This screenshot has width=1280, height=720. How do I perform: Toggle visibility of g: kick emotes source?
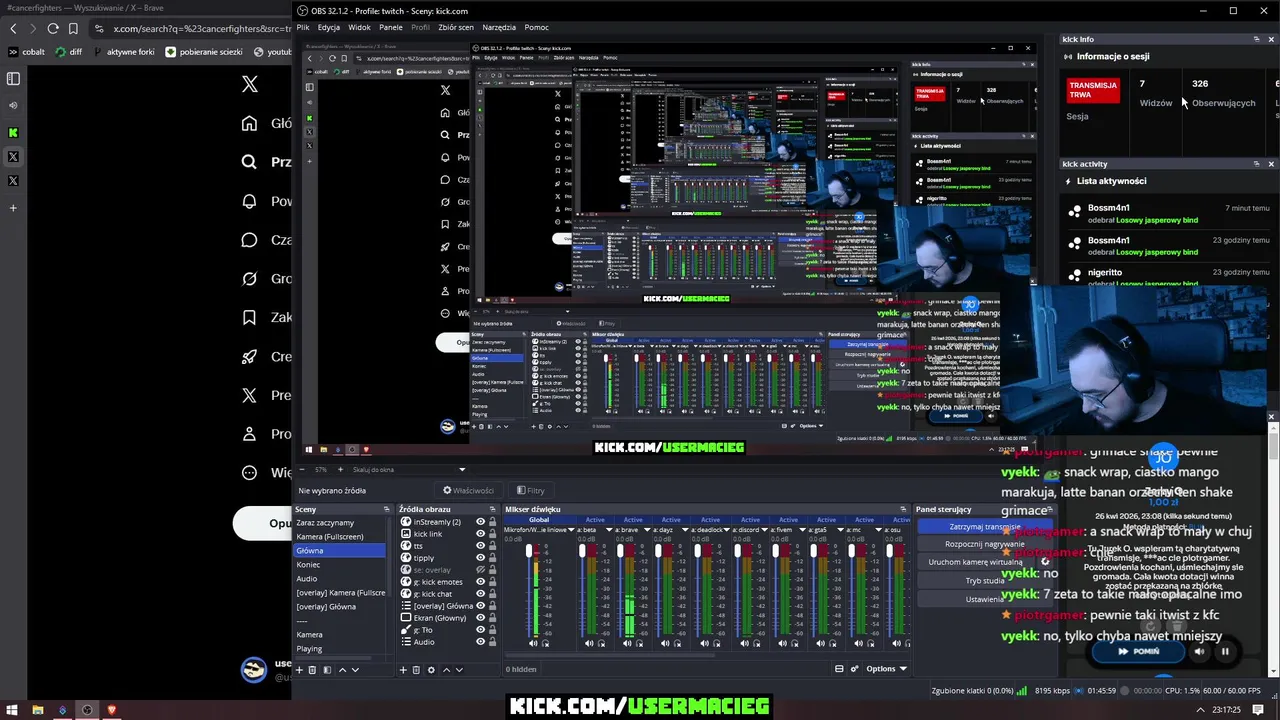tap(480, 582)
